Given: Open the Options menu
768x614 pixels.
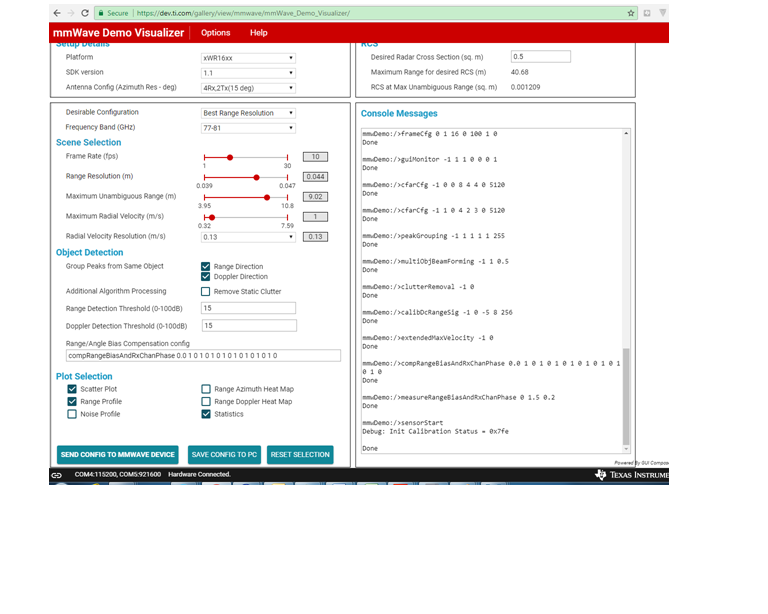Looking at the screenshot, I should pos(216,33).
